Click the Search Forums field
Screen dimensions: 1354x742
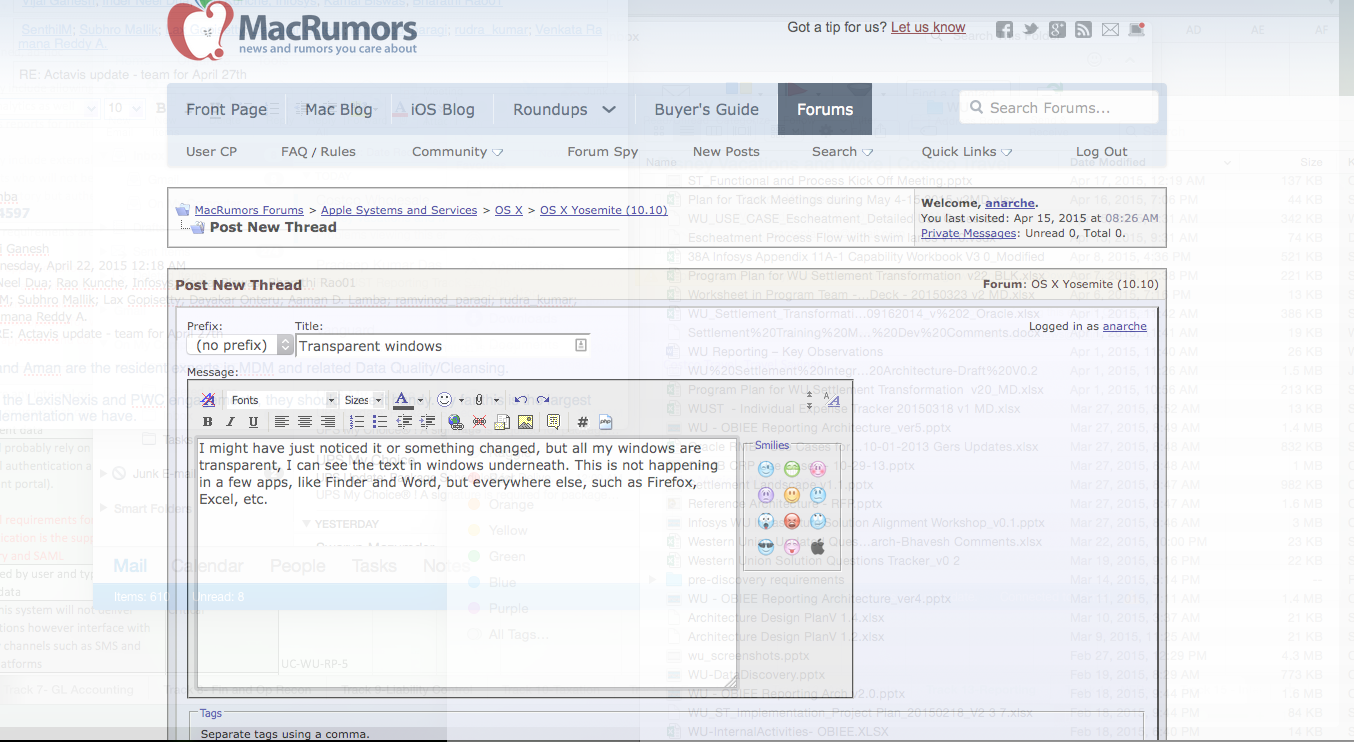click(x=1059, y=108)
